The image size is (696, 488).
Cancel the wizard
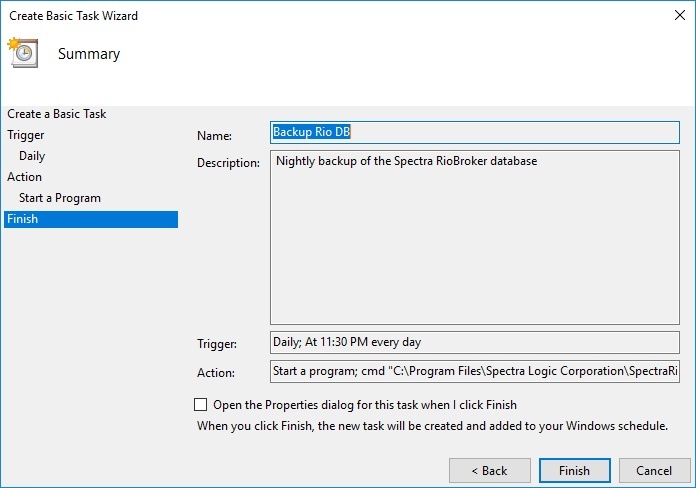click(x=654, y=470)
